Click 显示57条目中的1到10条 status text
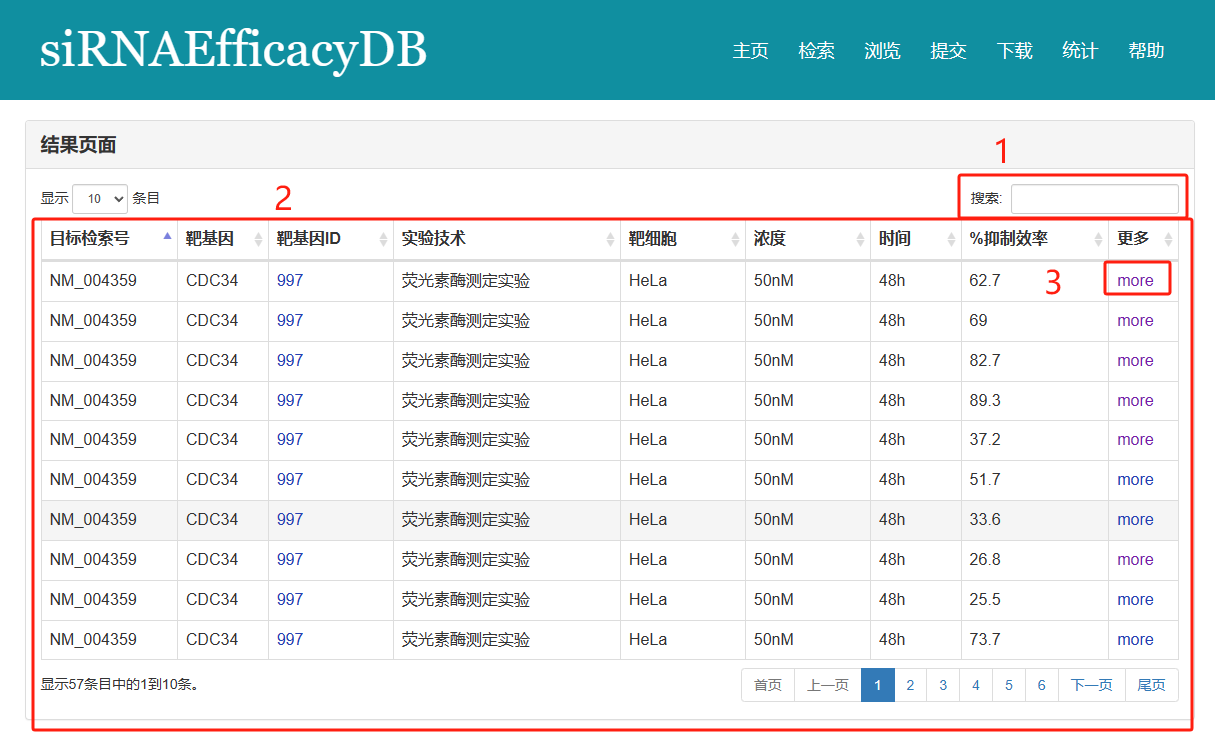Image resolution: width=1215 pixels, height=749 pixels. tap(120, 685)
